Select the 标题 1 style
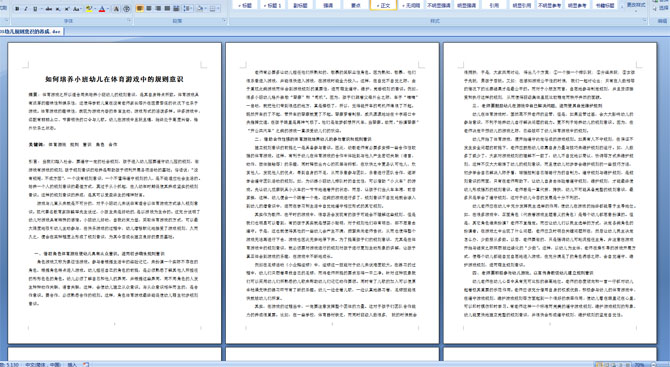The image size is (670, 367). [x=272, y=5]
